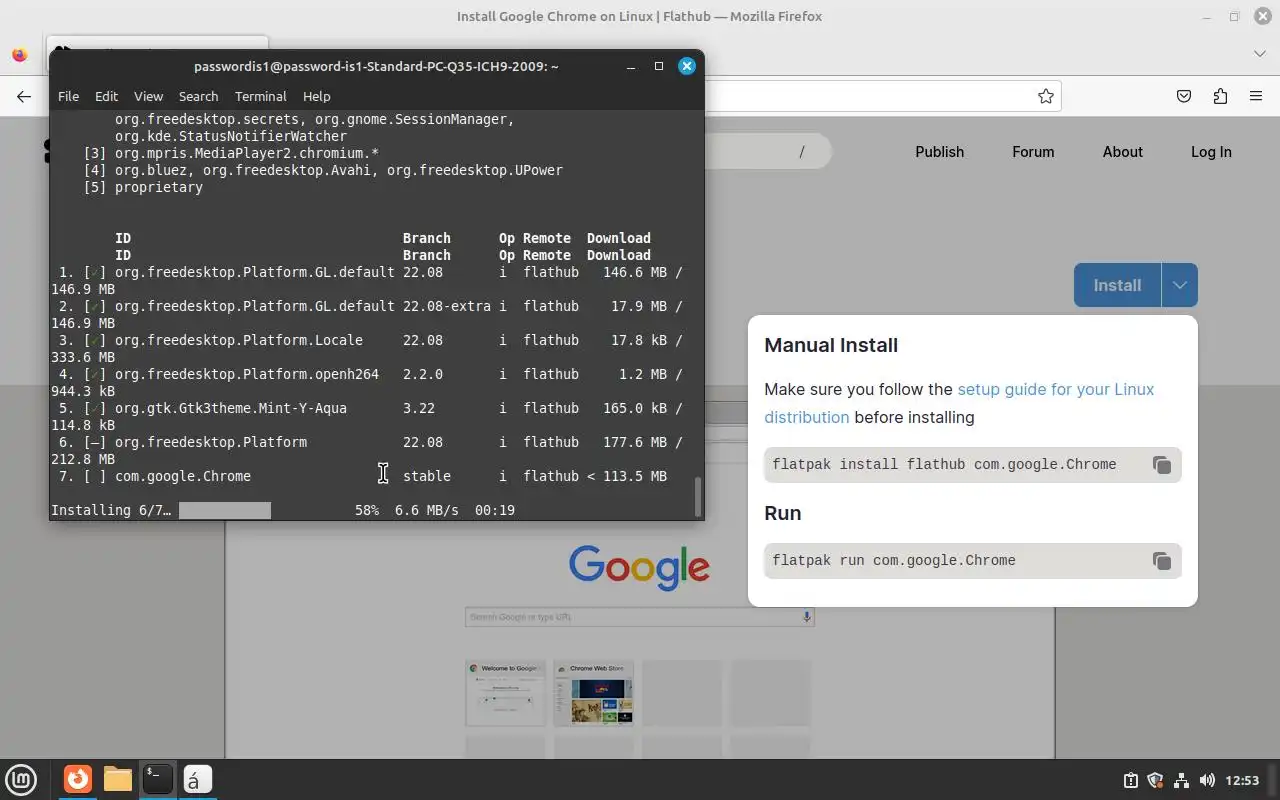Close the terminal window

click(687, 66)
